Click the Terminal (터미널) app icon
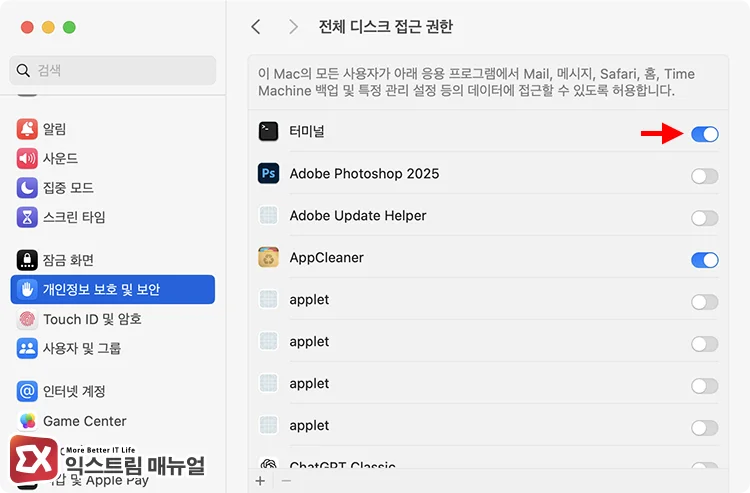This screenshot has width=750, height=493. pyautogui.click(x=268, y=131)
